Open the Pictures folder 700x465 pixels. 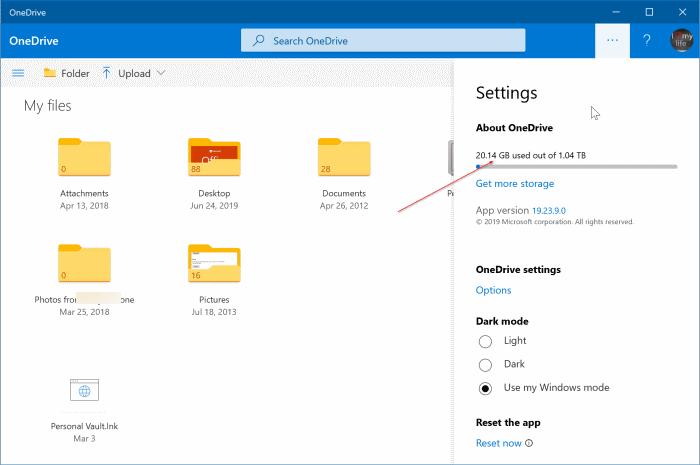click(214, 263)
